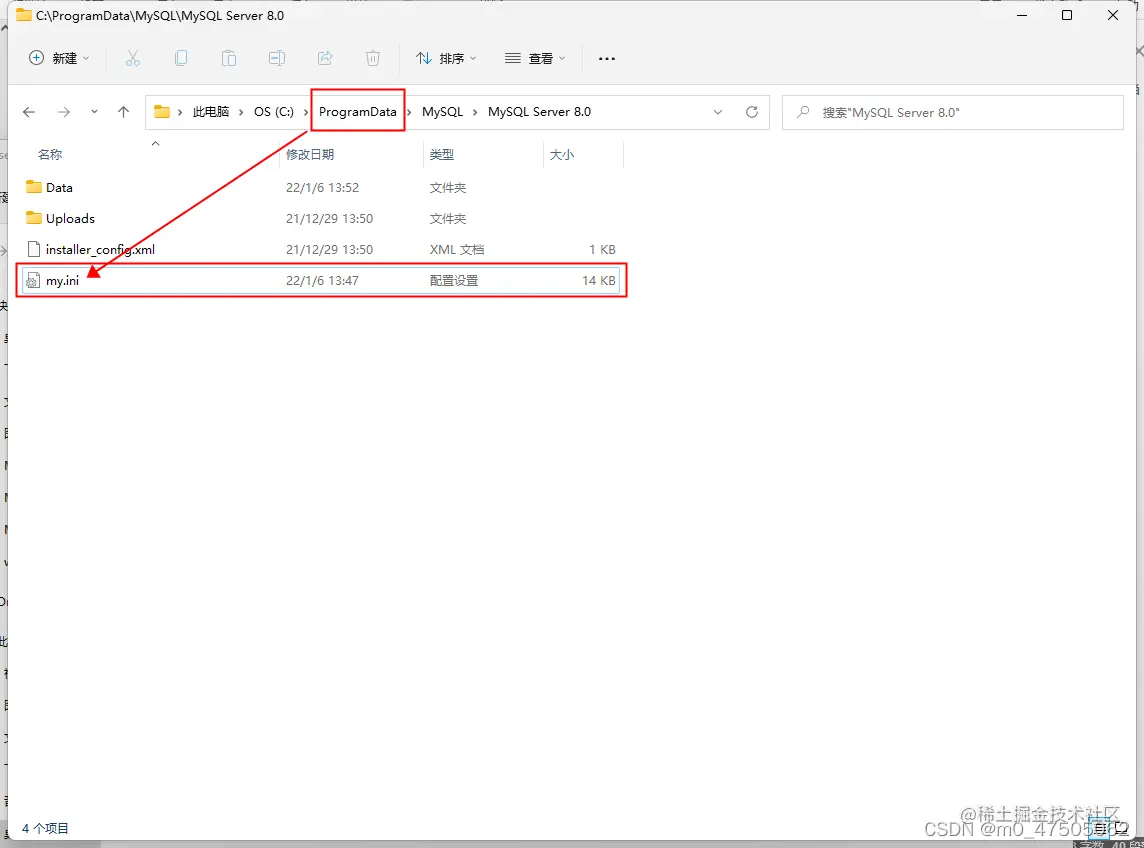The height and width of the screenshot is (848, 1144).
Task: Click Data folder date 22/1/6 13:52
Action: pyautogui.click(x=322, y=188)
